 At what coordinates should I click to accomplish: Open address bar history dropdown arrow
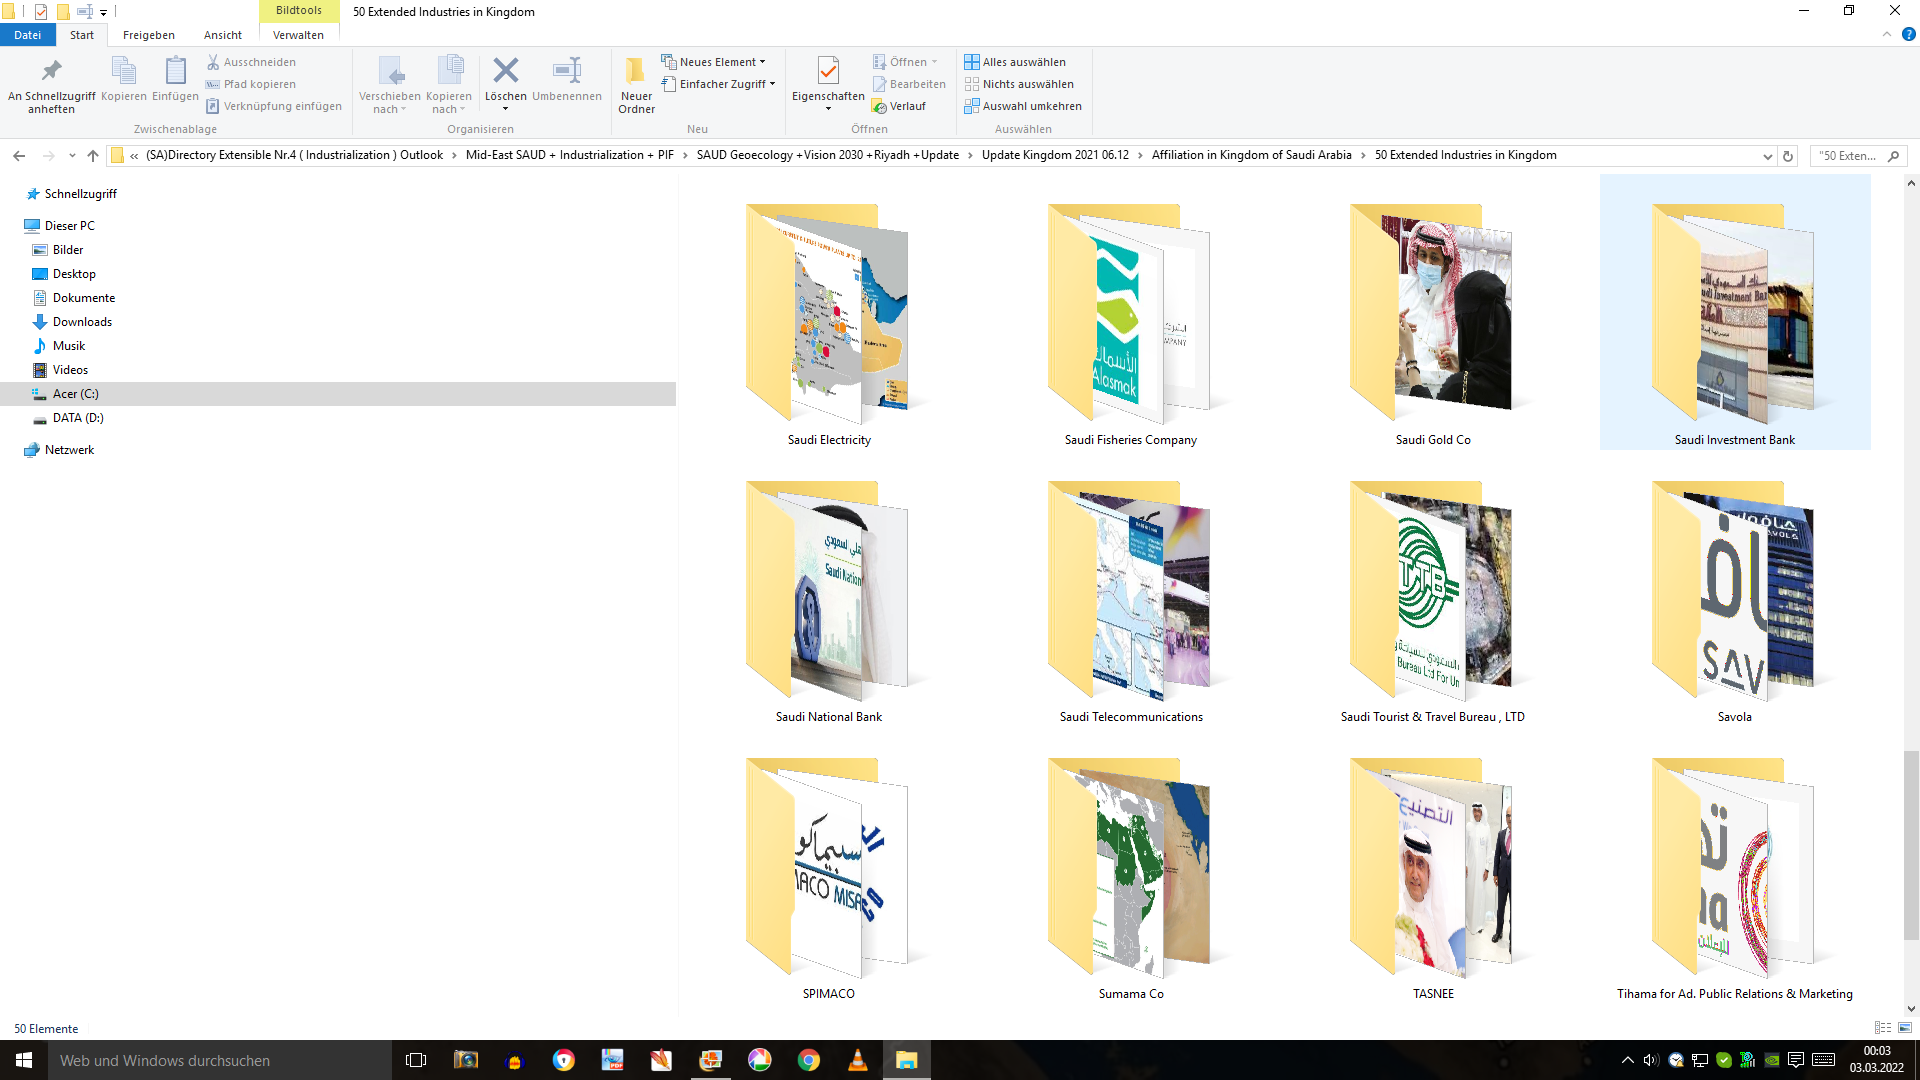[x=1768, y=156]
